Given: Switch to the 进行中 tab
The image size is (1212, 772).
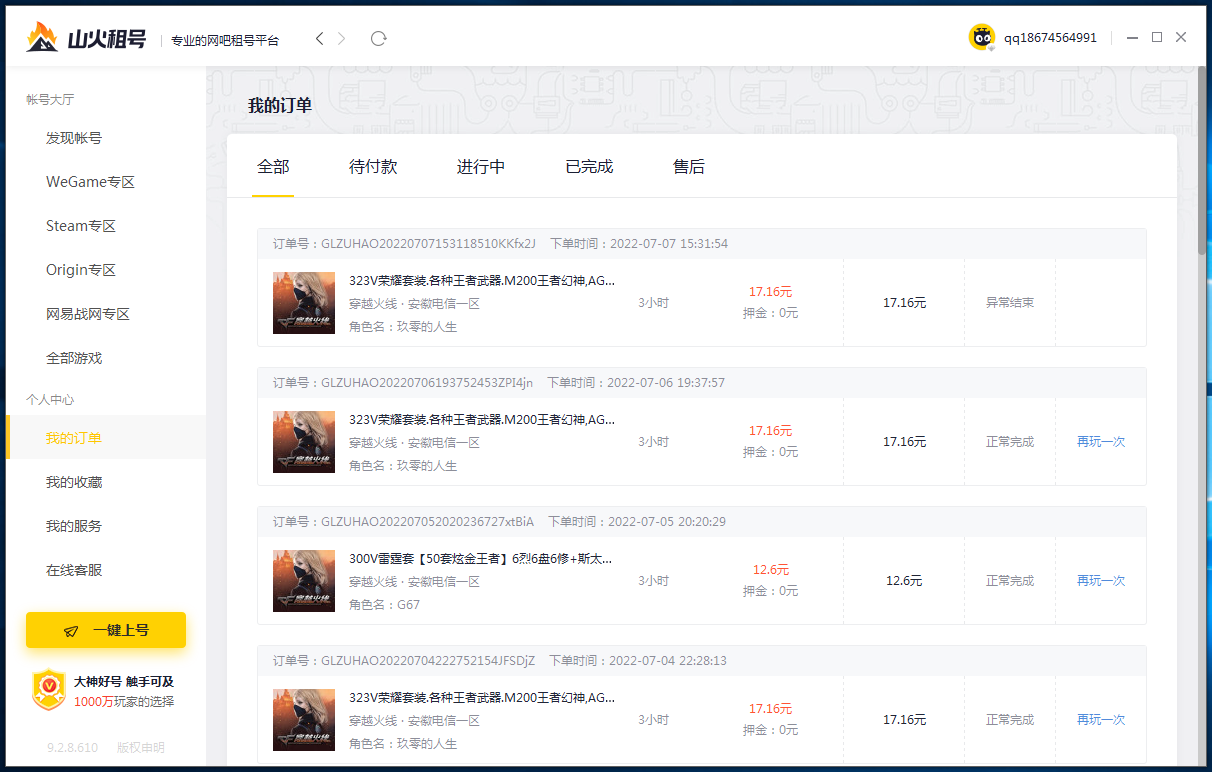Looking at the screenshot, I should pyautogui.click(x=481, y=167).
